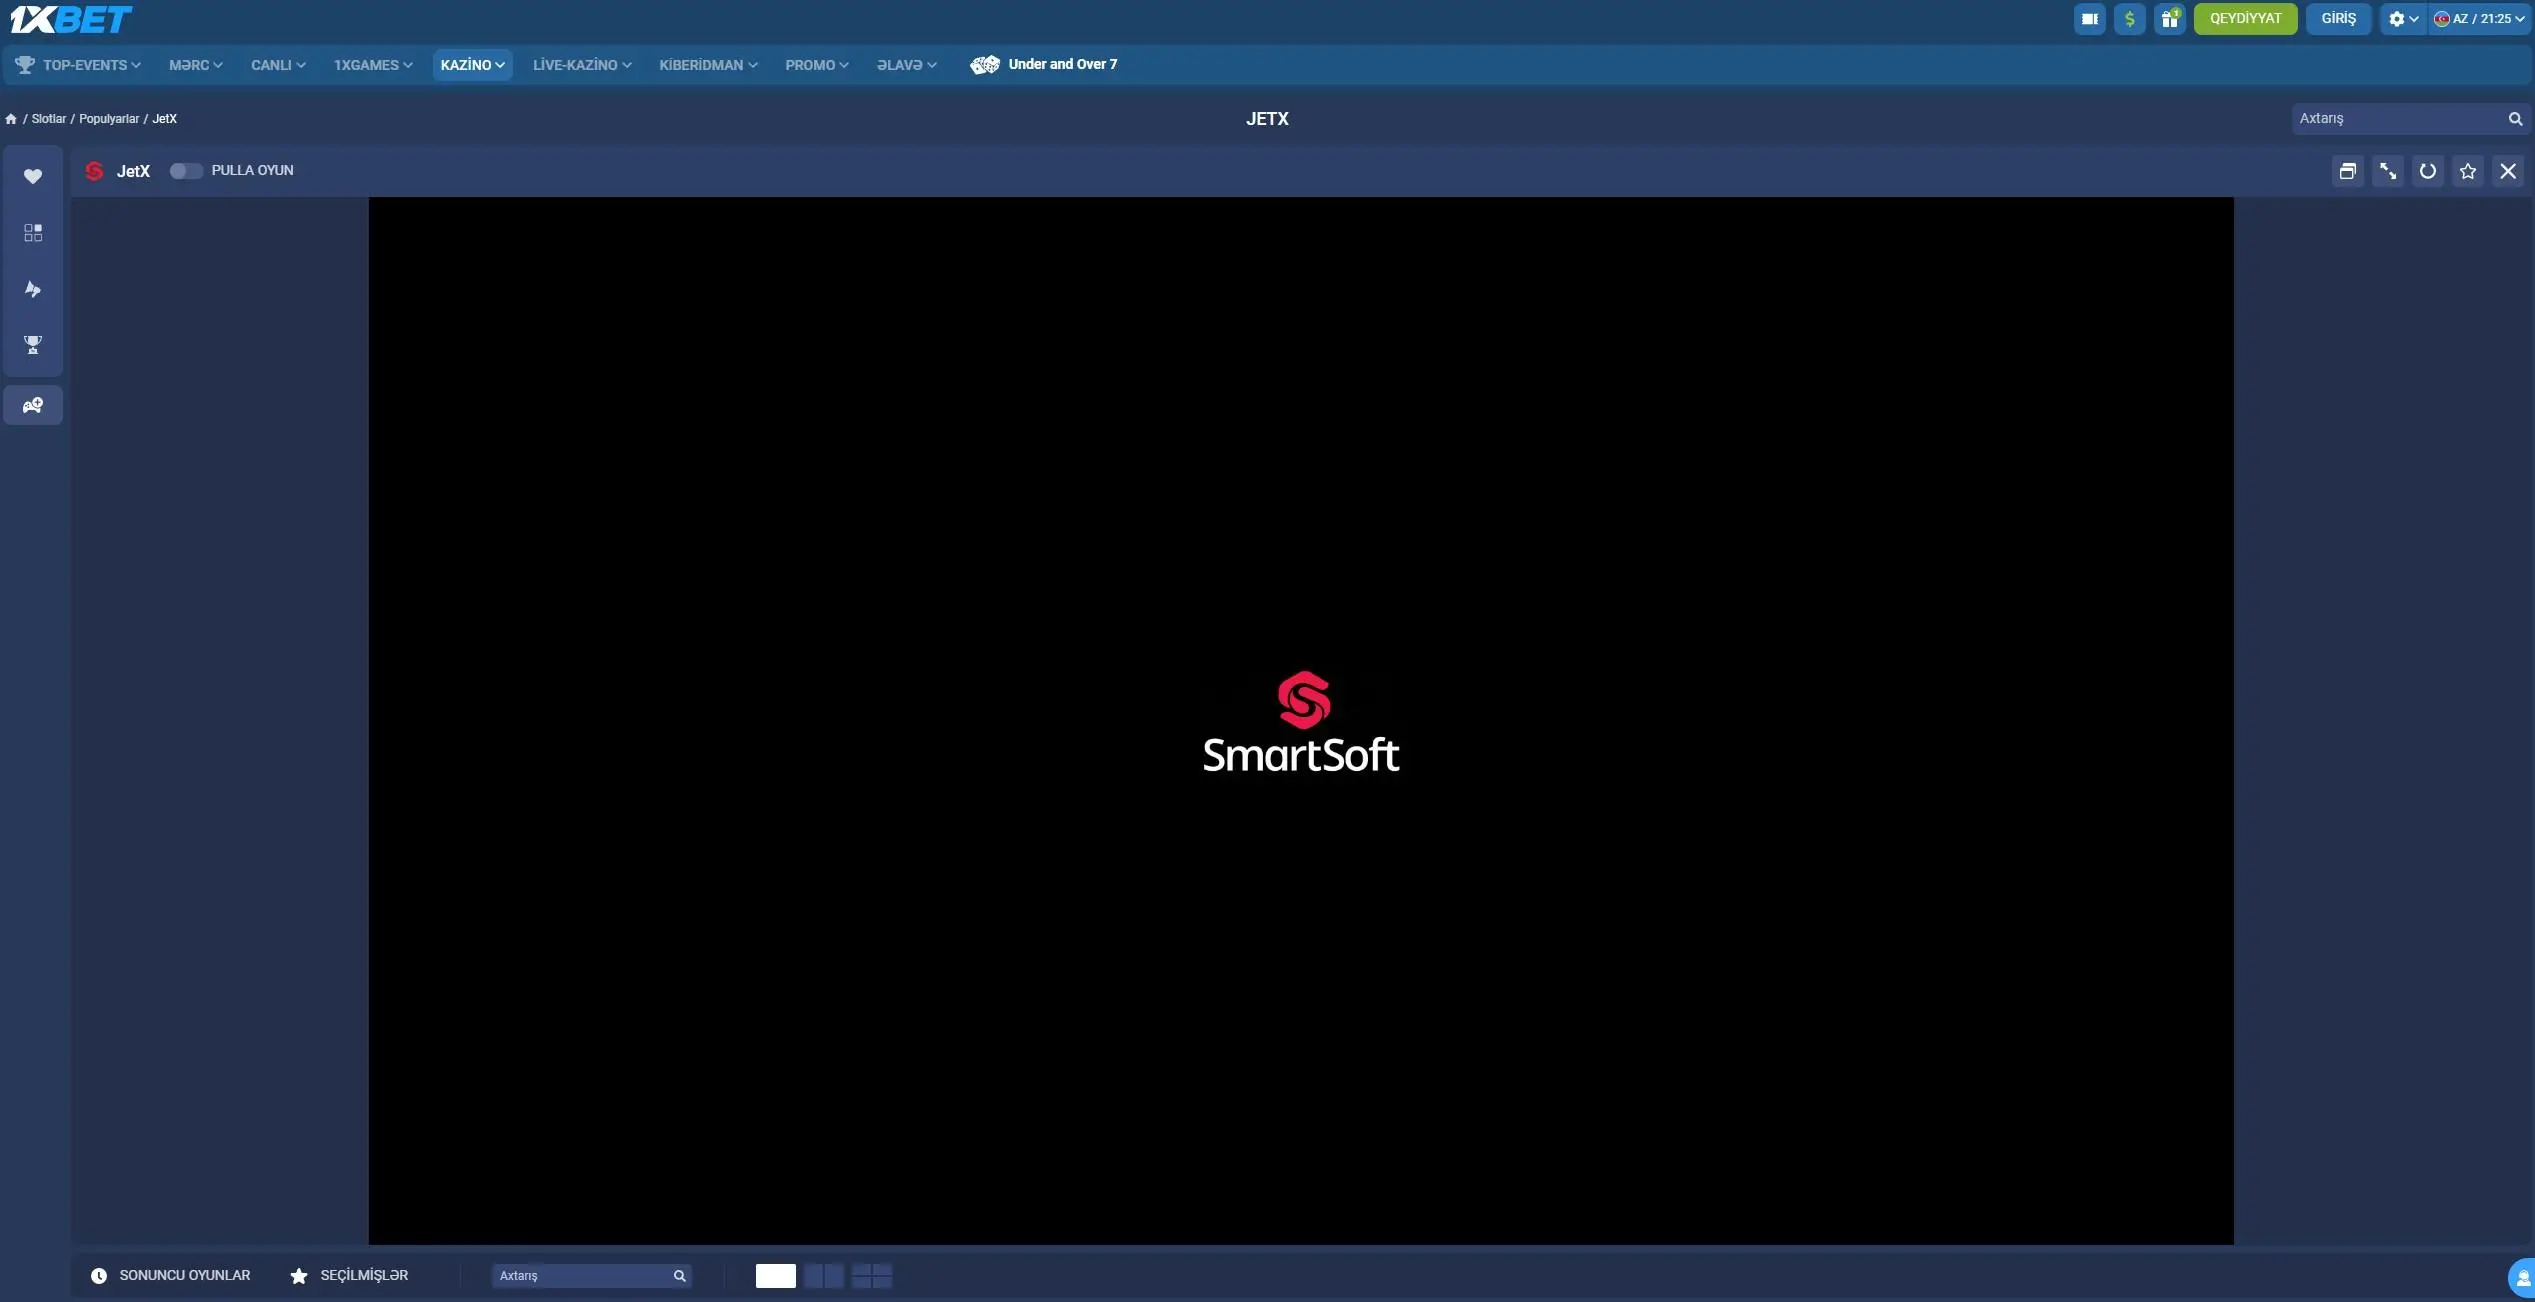
Task: Expand game to fullscreen with arrows icon
Action: point(2387,171)
